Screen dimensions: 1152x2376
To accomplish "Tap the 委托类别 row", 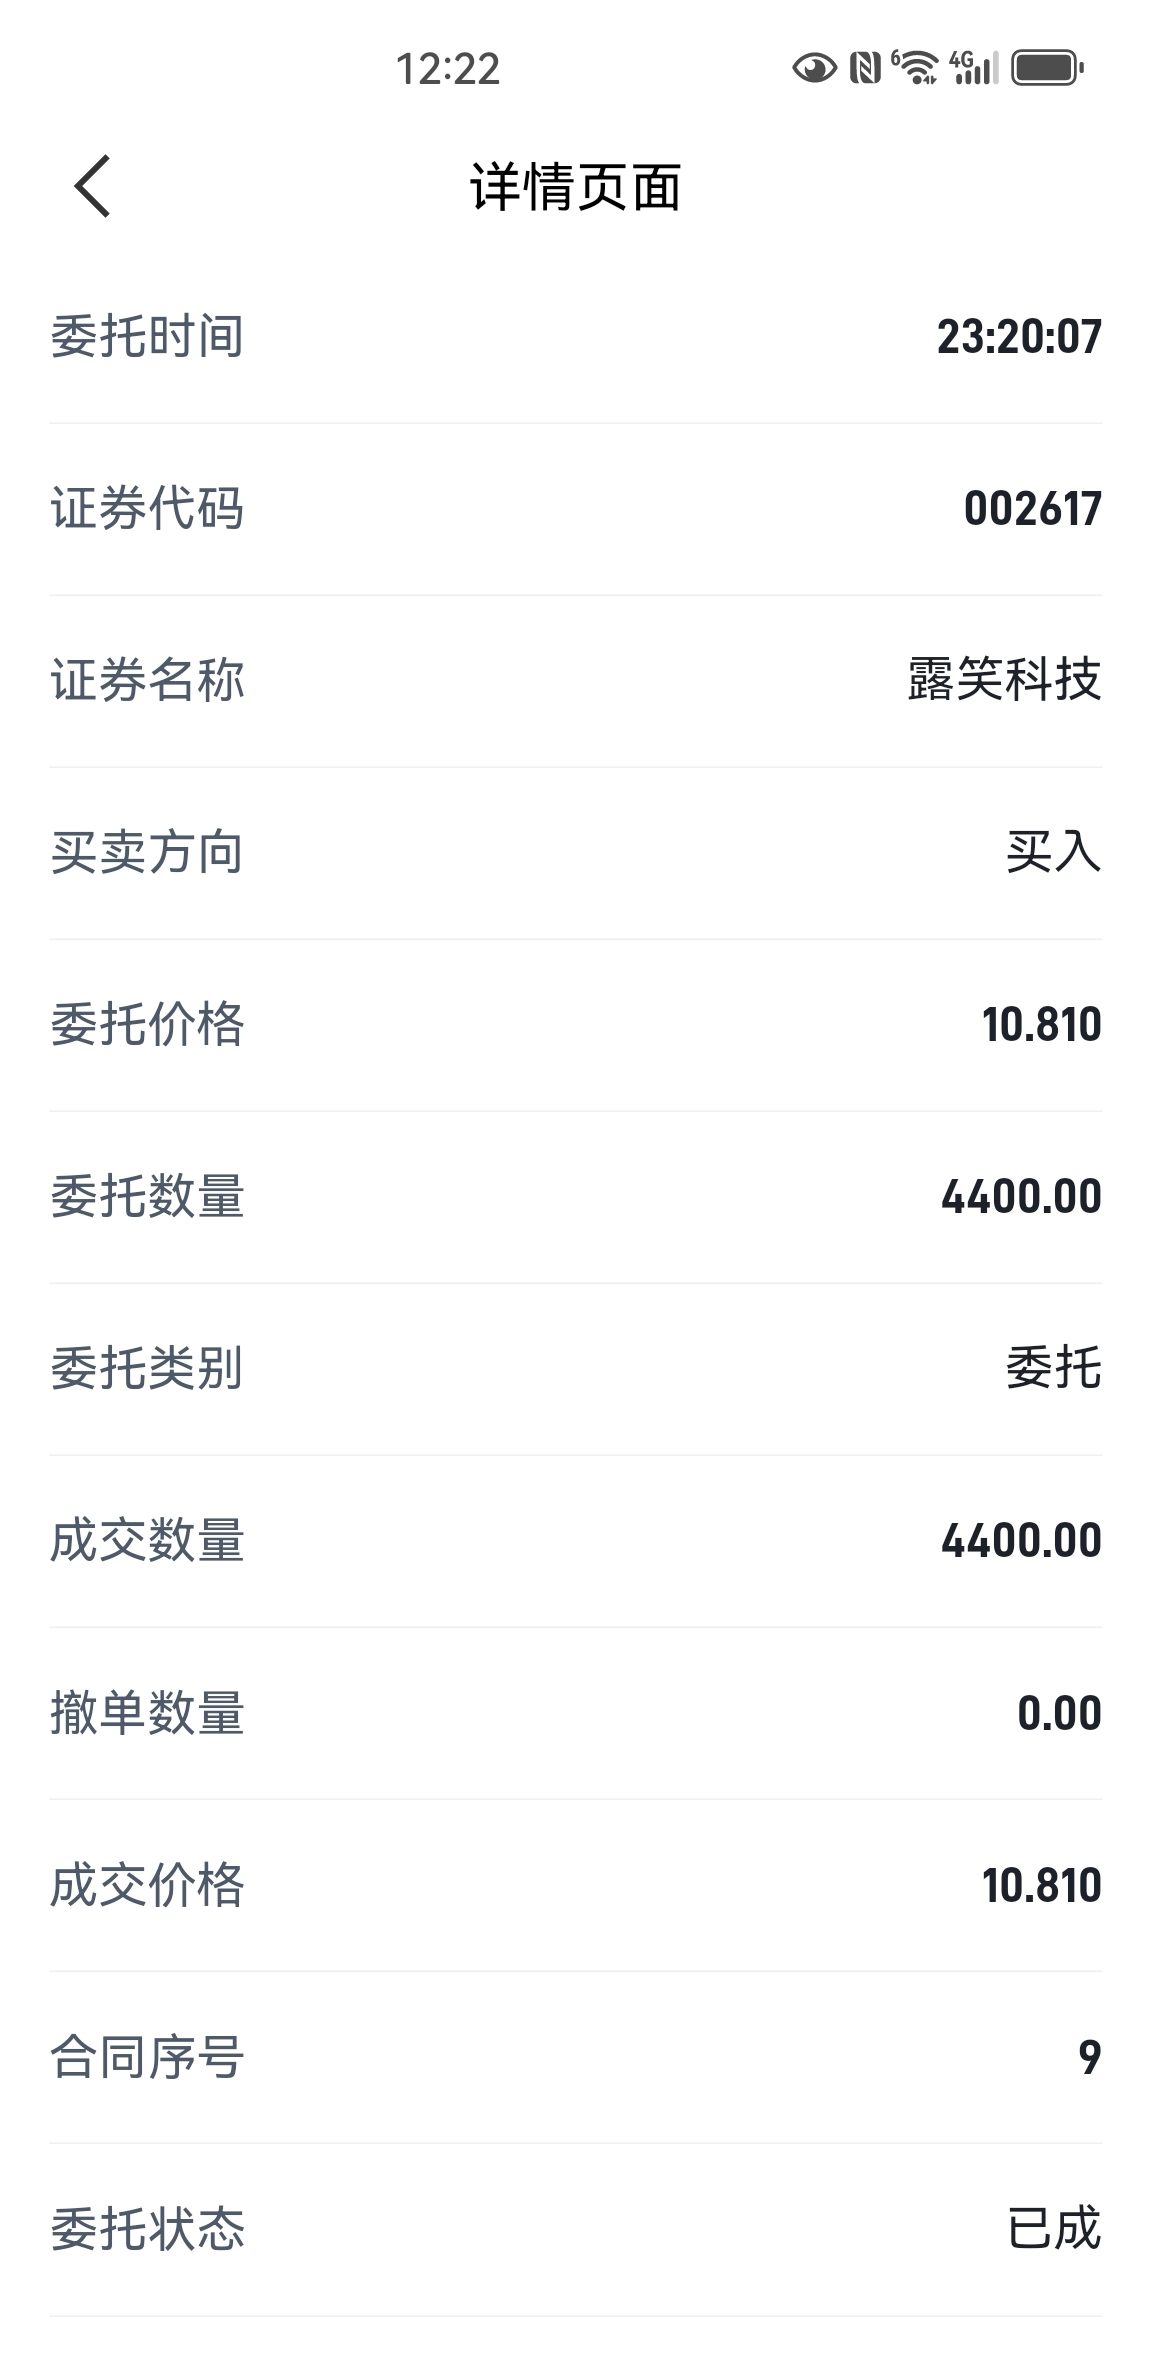I will click(576, 1369).
